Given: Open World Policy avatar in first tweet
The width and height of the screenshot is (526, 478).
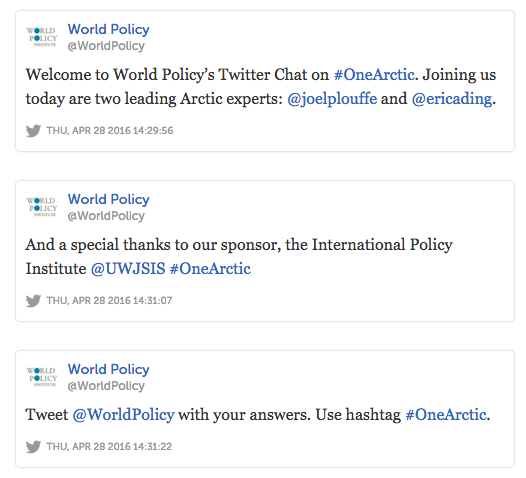Looking at the screenshot, I should (42, 37).
